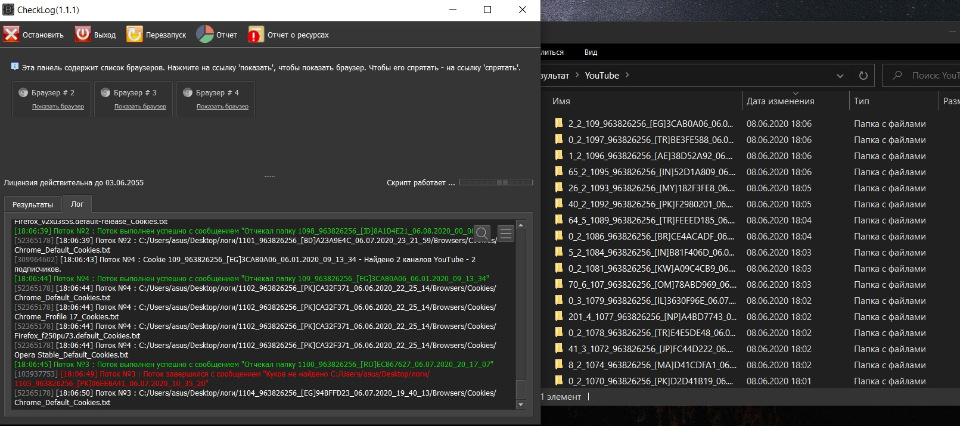960x426 pixels.
Task: Open Отчет о ресурсах warning icon
Action: [256, 34]
